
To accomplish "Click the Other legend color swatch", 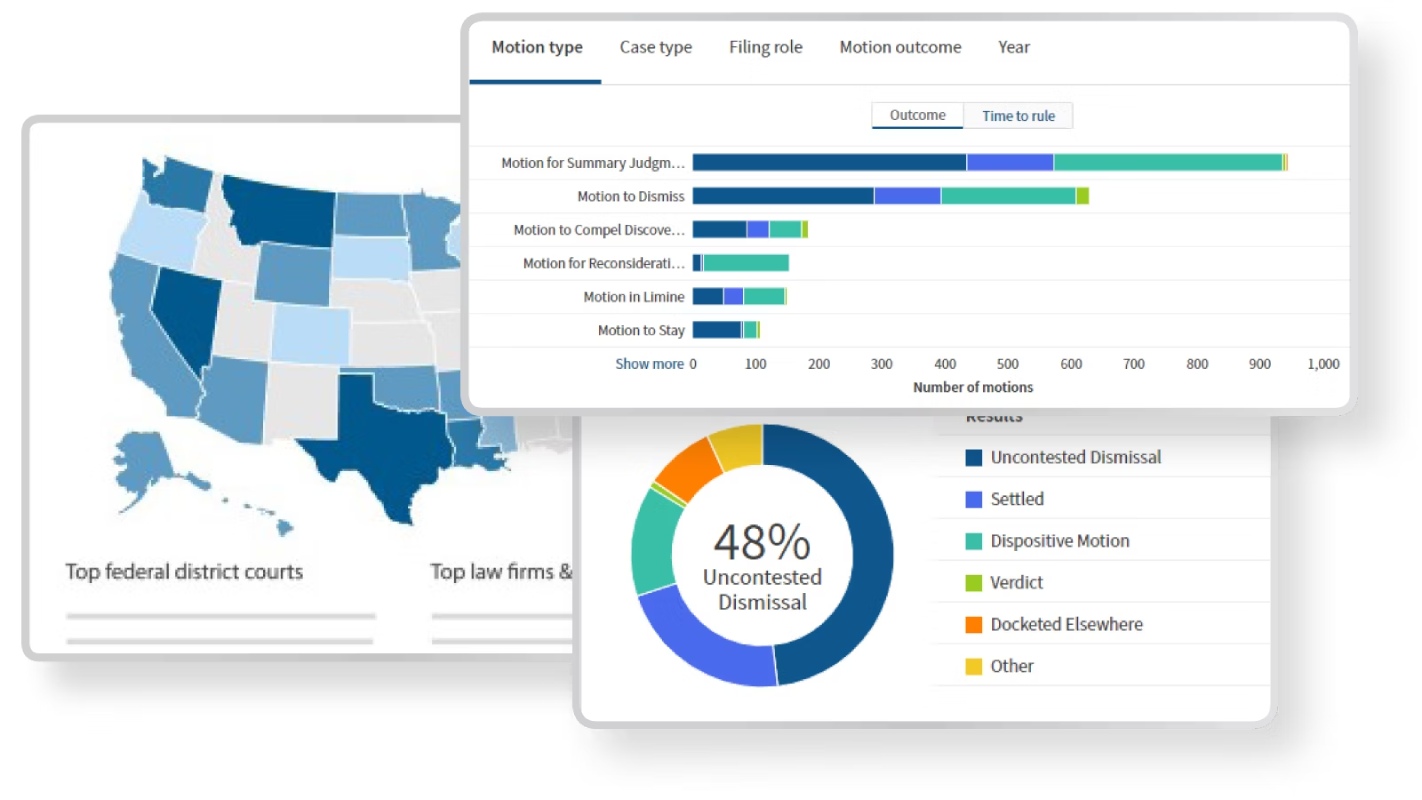I will point(974,666).
